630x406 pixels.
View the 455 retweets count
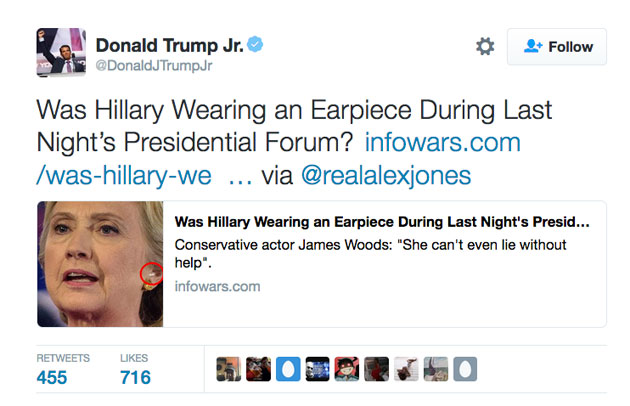[x=52, y=377]
